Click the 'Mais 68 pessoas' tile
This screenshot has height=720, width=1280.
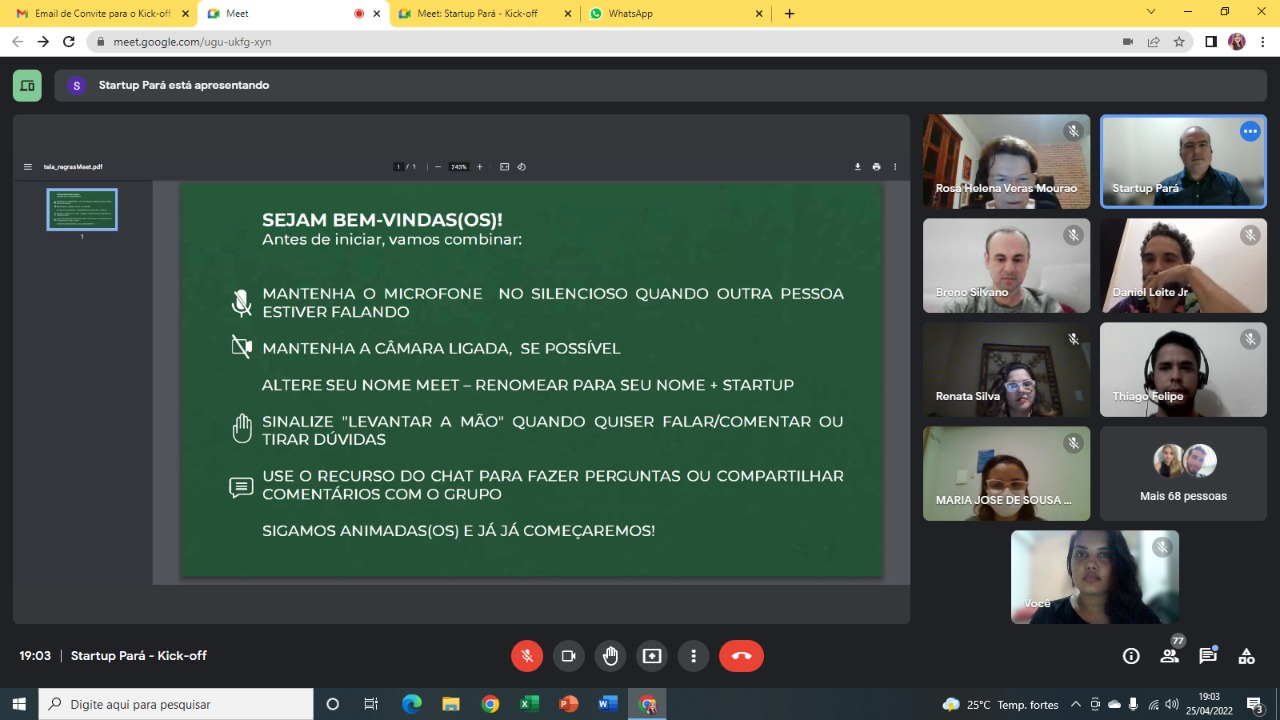(1183, 474)
